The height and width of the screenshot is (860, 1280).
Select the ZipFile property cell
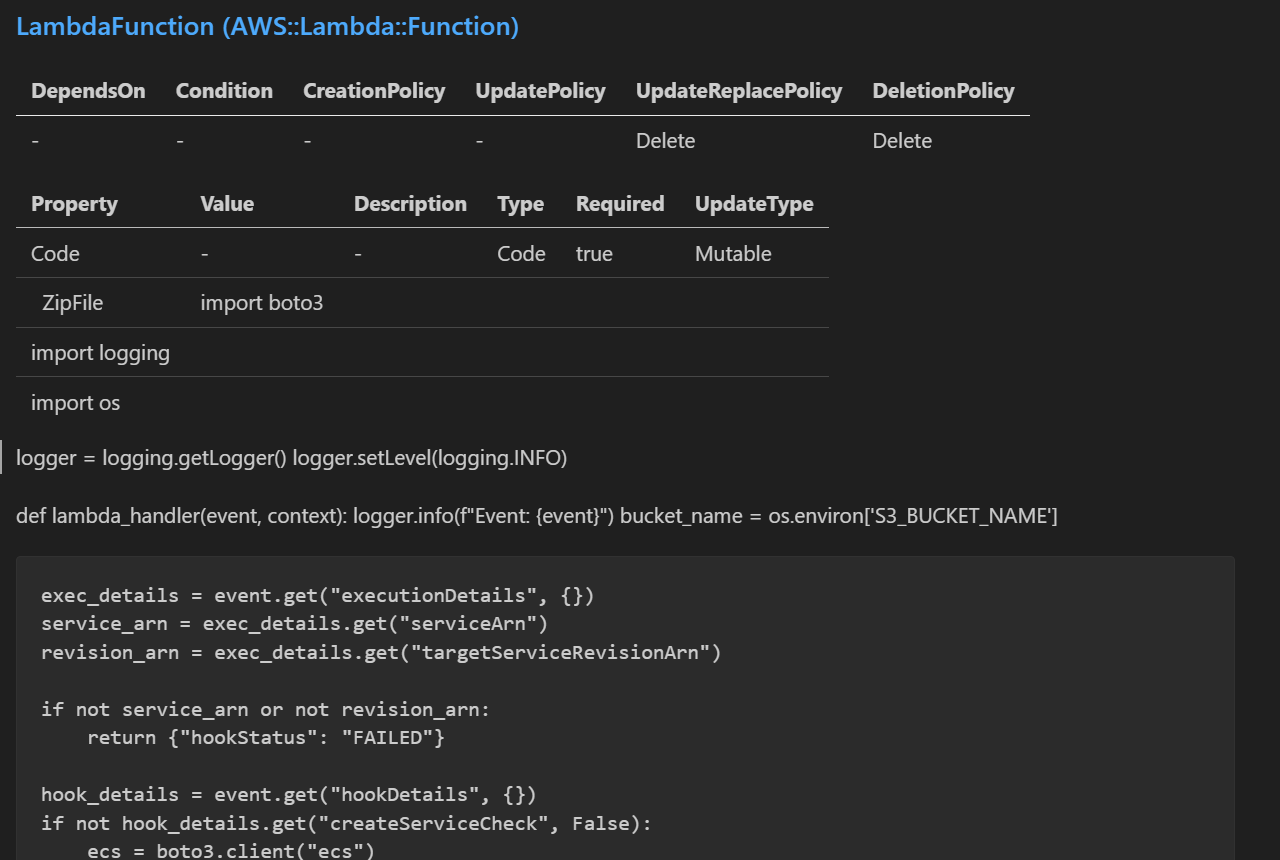72,303
